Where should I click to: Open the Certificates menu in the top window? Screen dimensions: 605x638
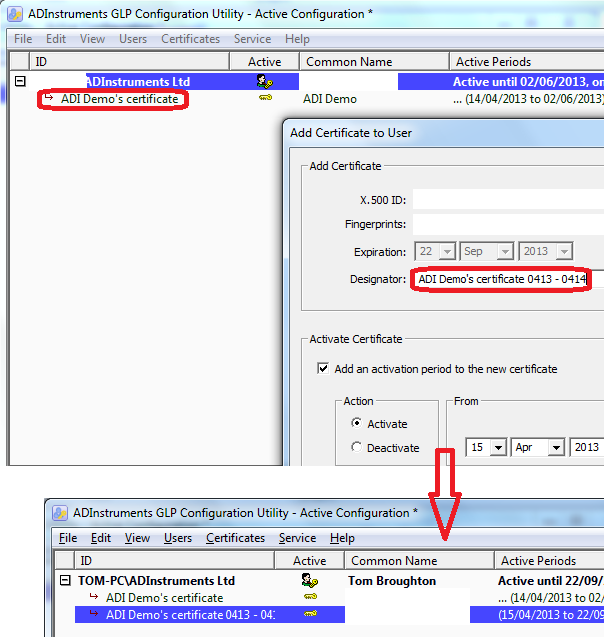coord(190,39)
